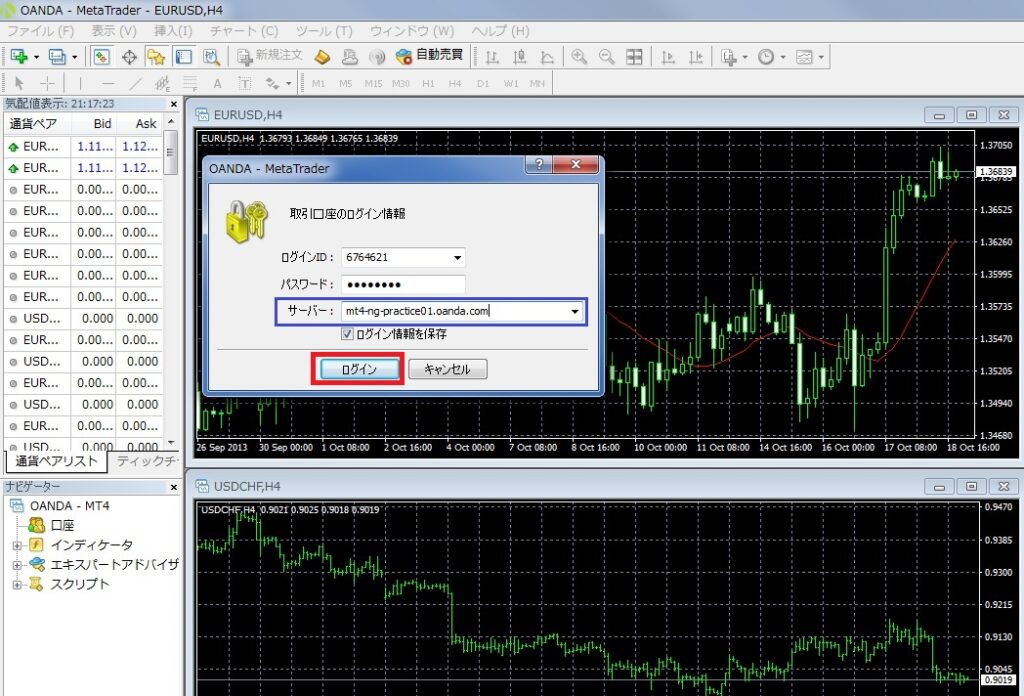Select the Text 'A' tool
This screenshot has height=696, width=1024.
tap(217, 84)
